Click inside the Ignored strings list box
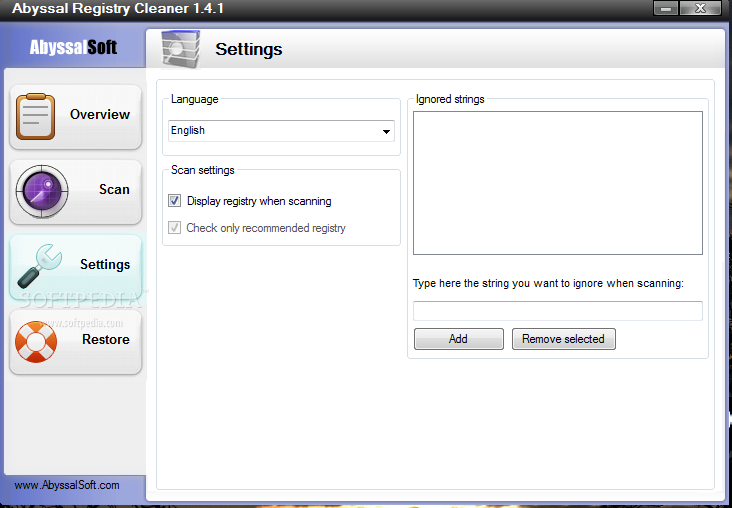The width and height of the screenshot is (732, 508). pos(557,183)
